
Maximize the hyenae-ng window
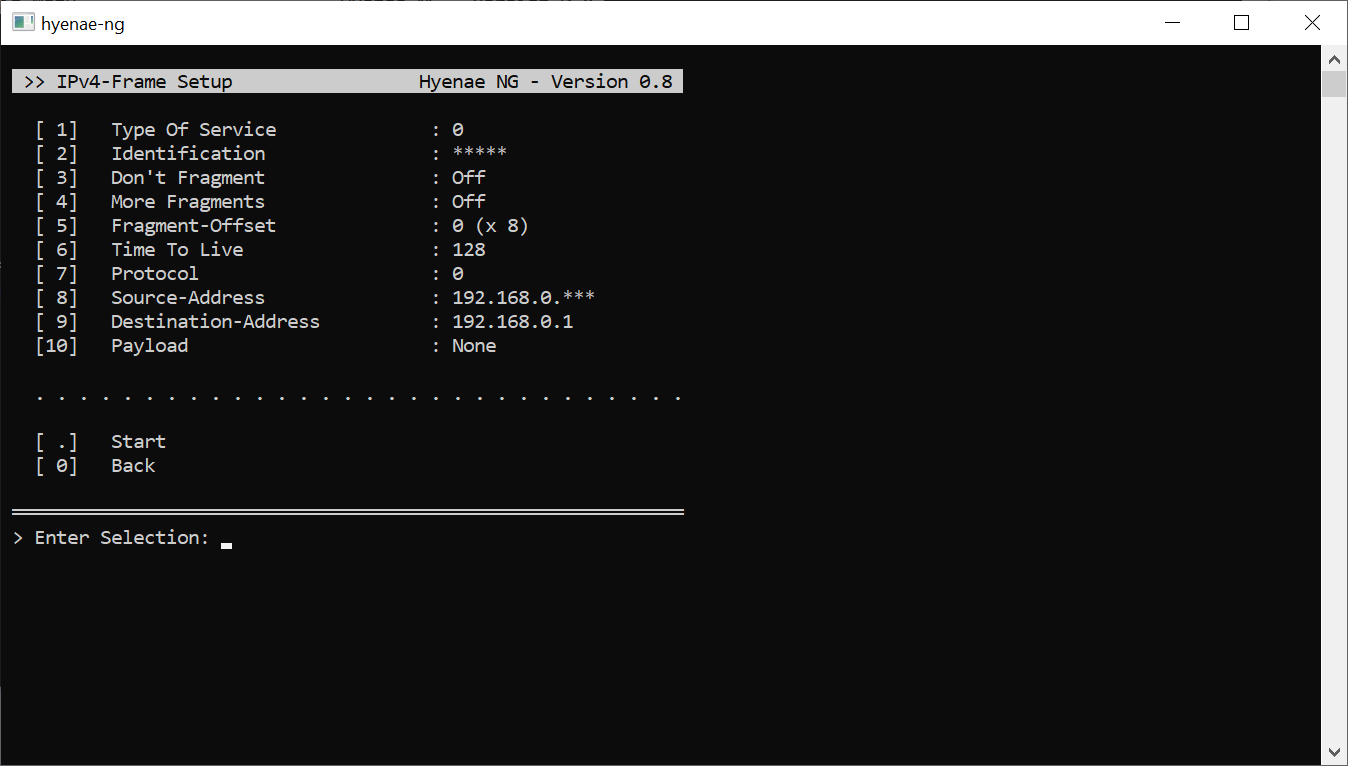1242,23
